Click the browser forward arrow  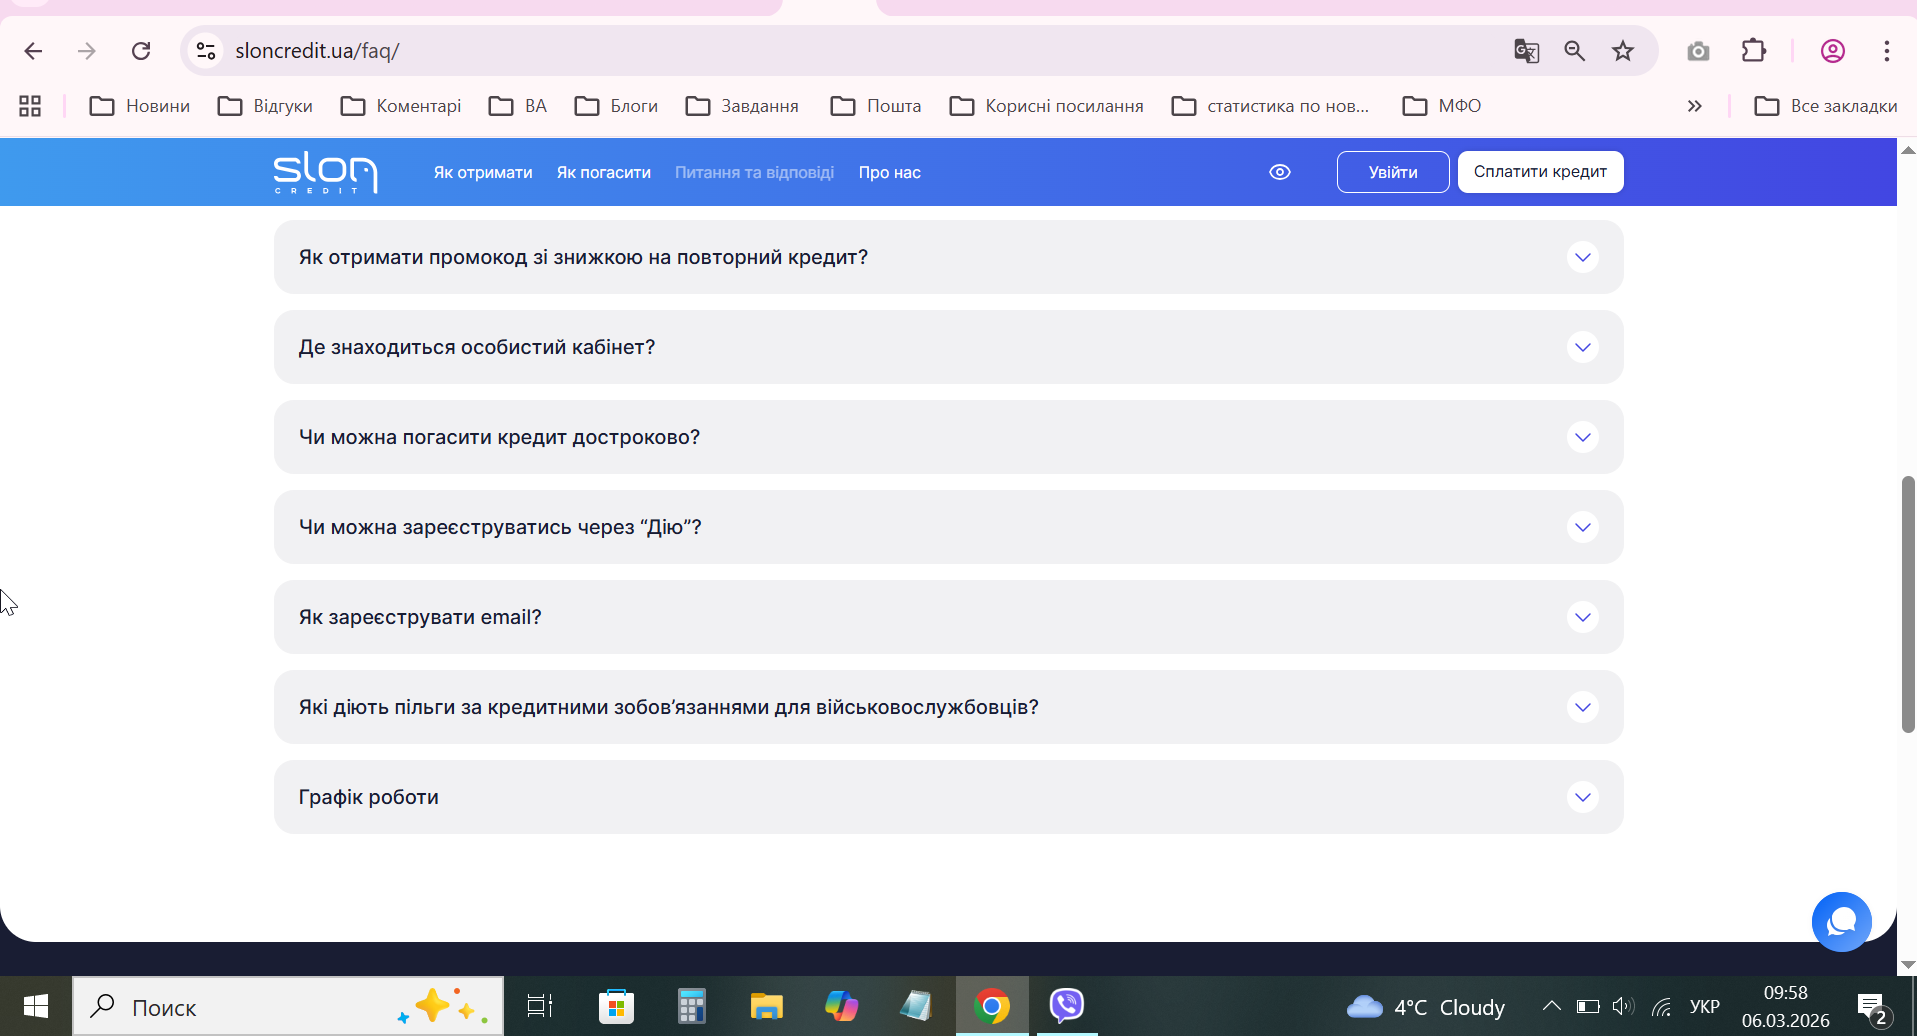[x=87, y=51]
